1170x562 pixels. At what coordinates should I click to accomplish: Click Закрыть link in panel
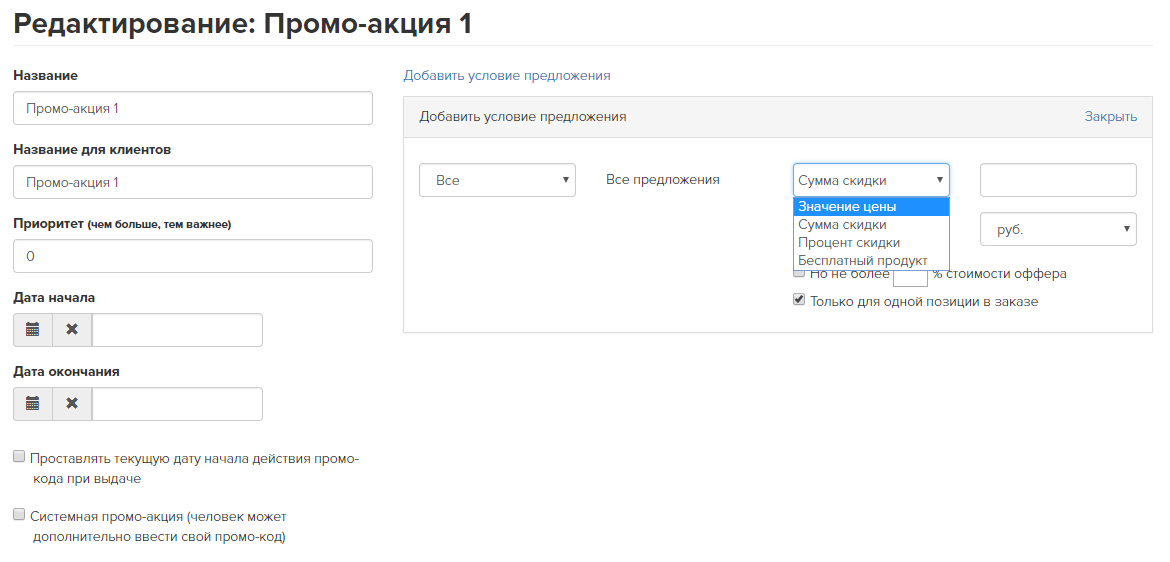(1110, 116)
